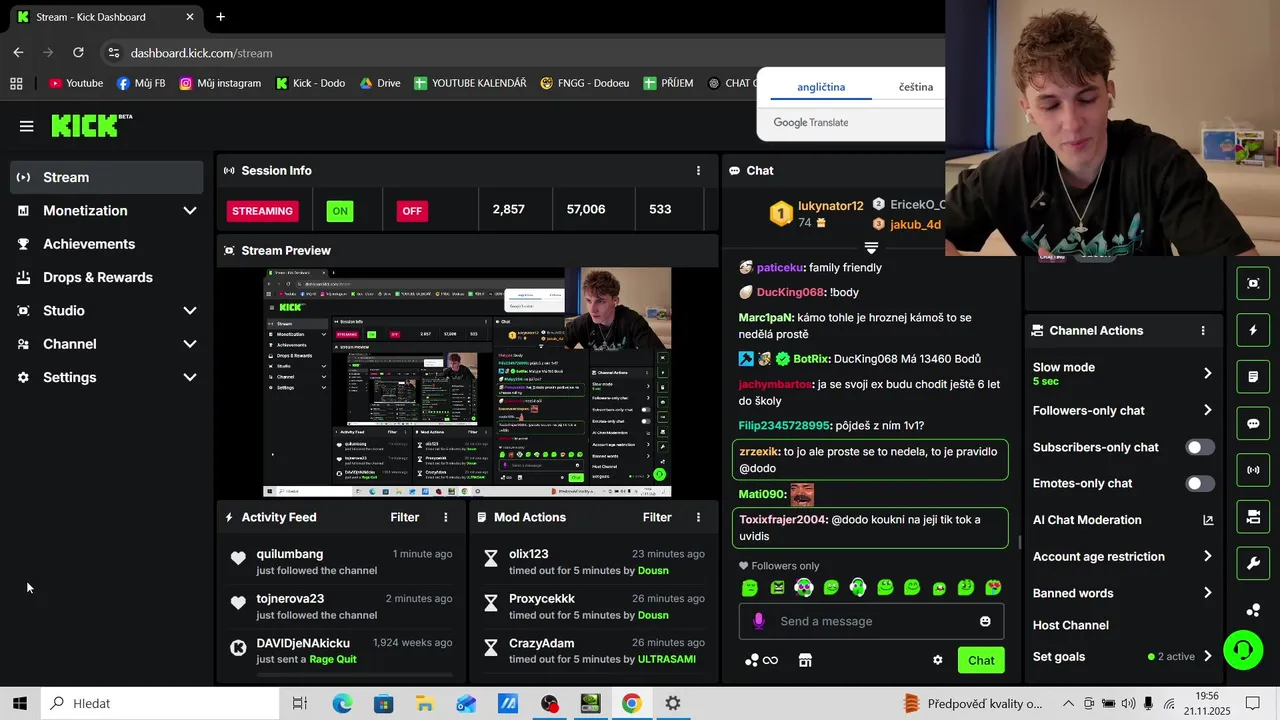1280x720 pixels.
Task: Click the Windows Start button
Action: tap(19, 704)
